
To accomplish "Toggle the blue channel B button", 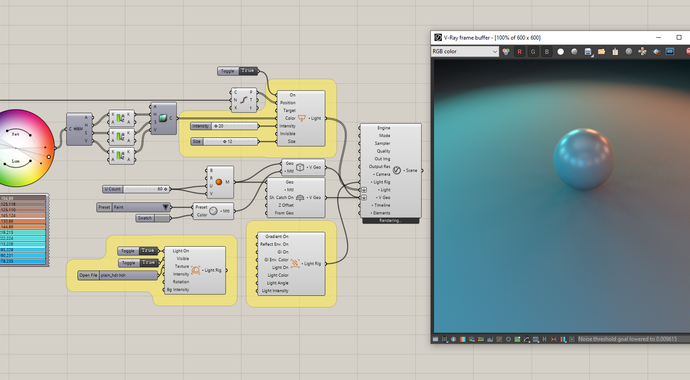I will click(x=547, y=51).
